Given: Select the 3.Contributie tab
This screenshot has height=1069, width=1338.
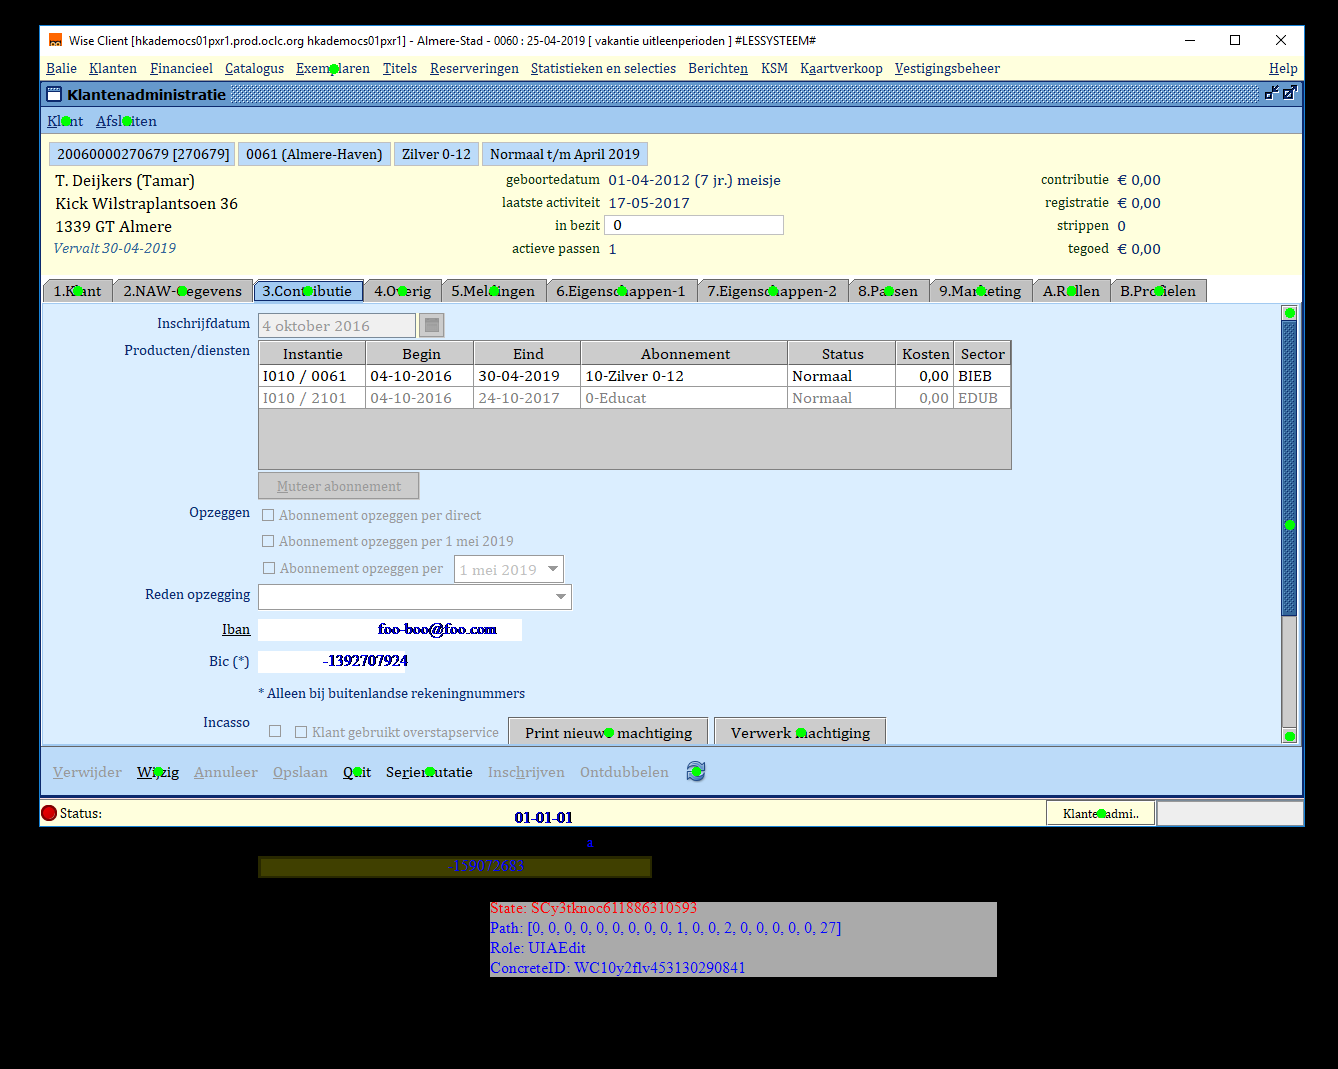Looking at the screenshot, I should (x=308, y=291).
